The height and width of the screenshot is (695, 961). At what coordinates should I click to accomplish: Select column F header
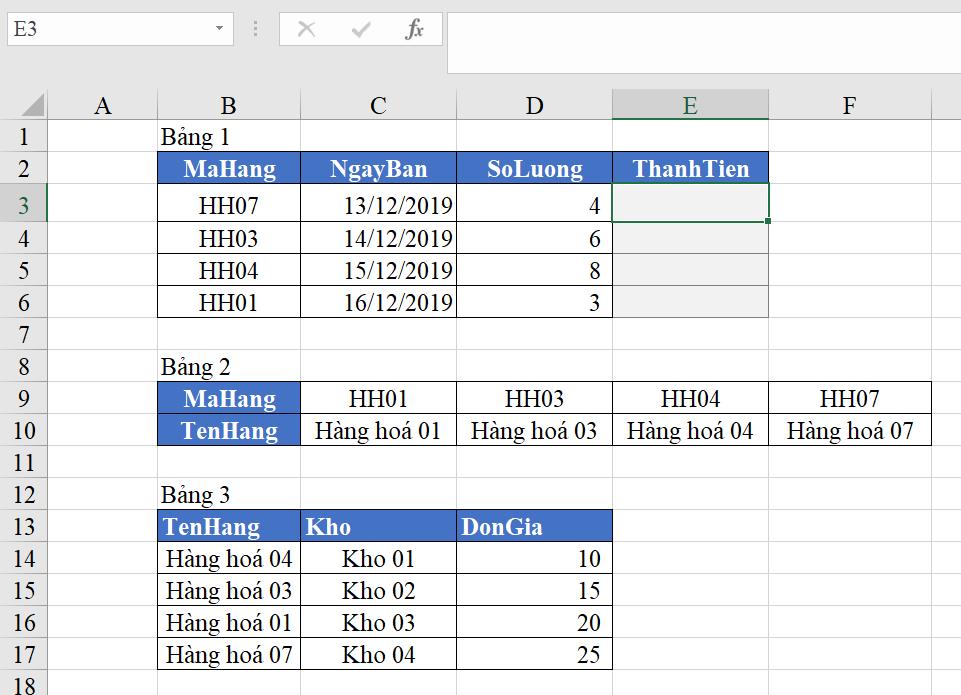pos(849,104)
